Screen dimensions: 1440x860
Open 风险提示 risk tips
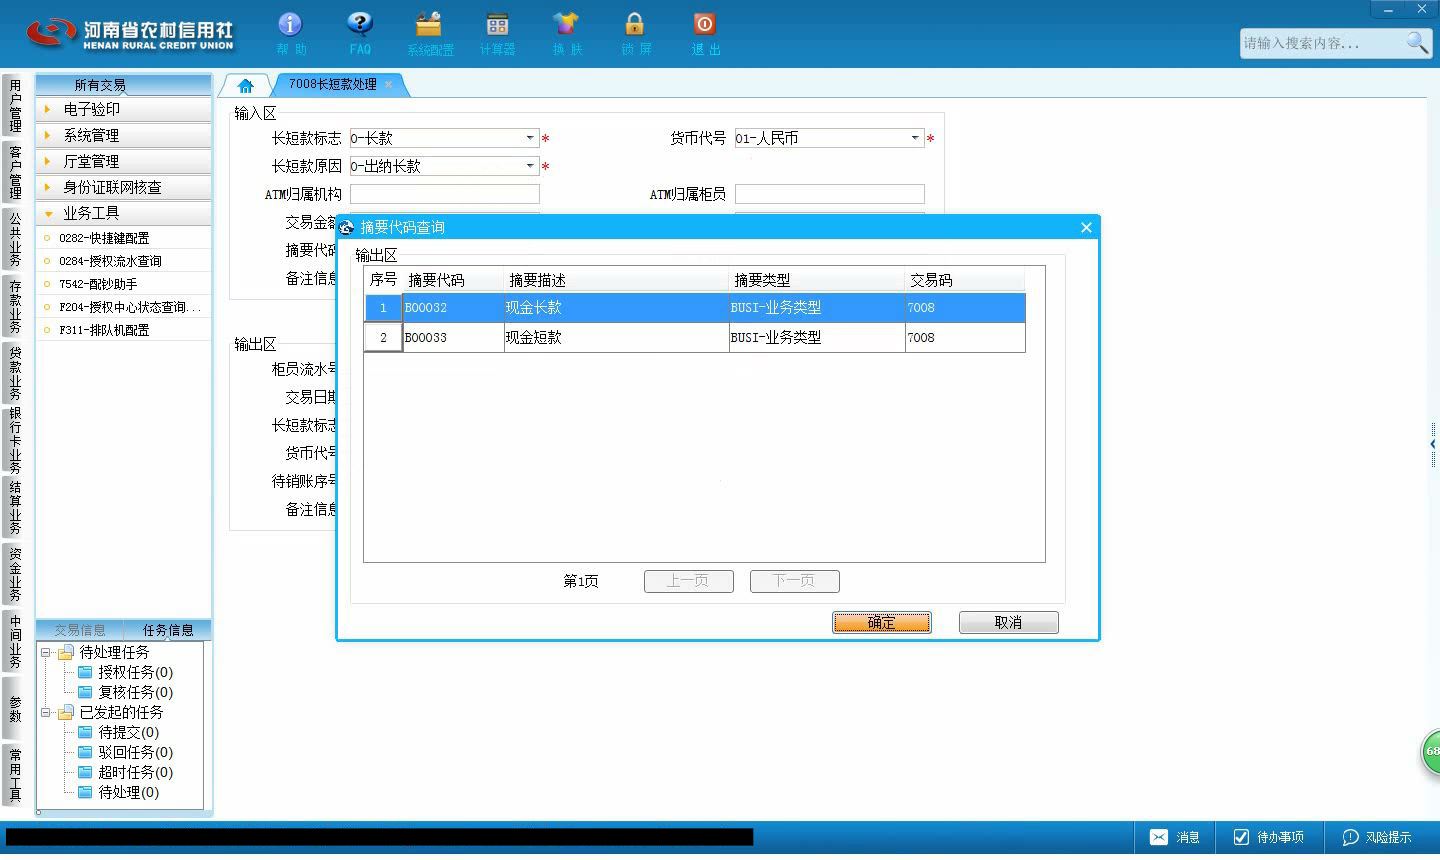pyautogui.click(x=1377, y=837)
